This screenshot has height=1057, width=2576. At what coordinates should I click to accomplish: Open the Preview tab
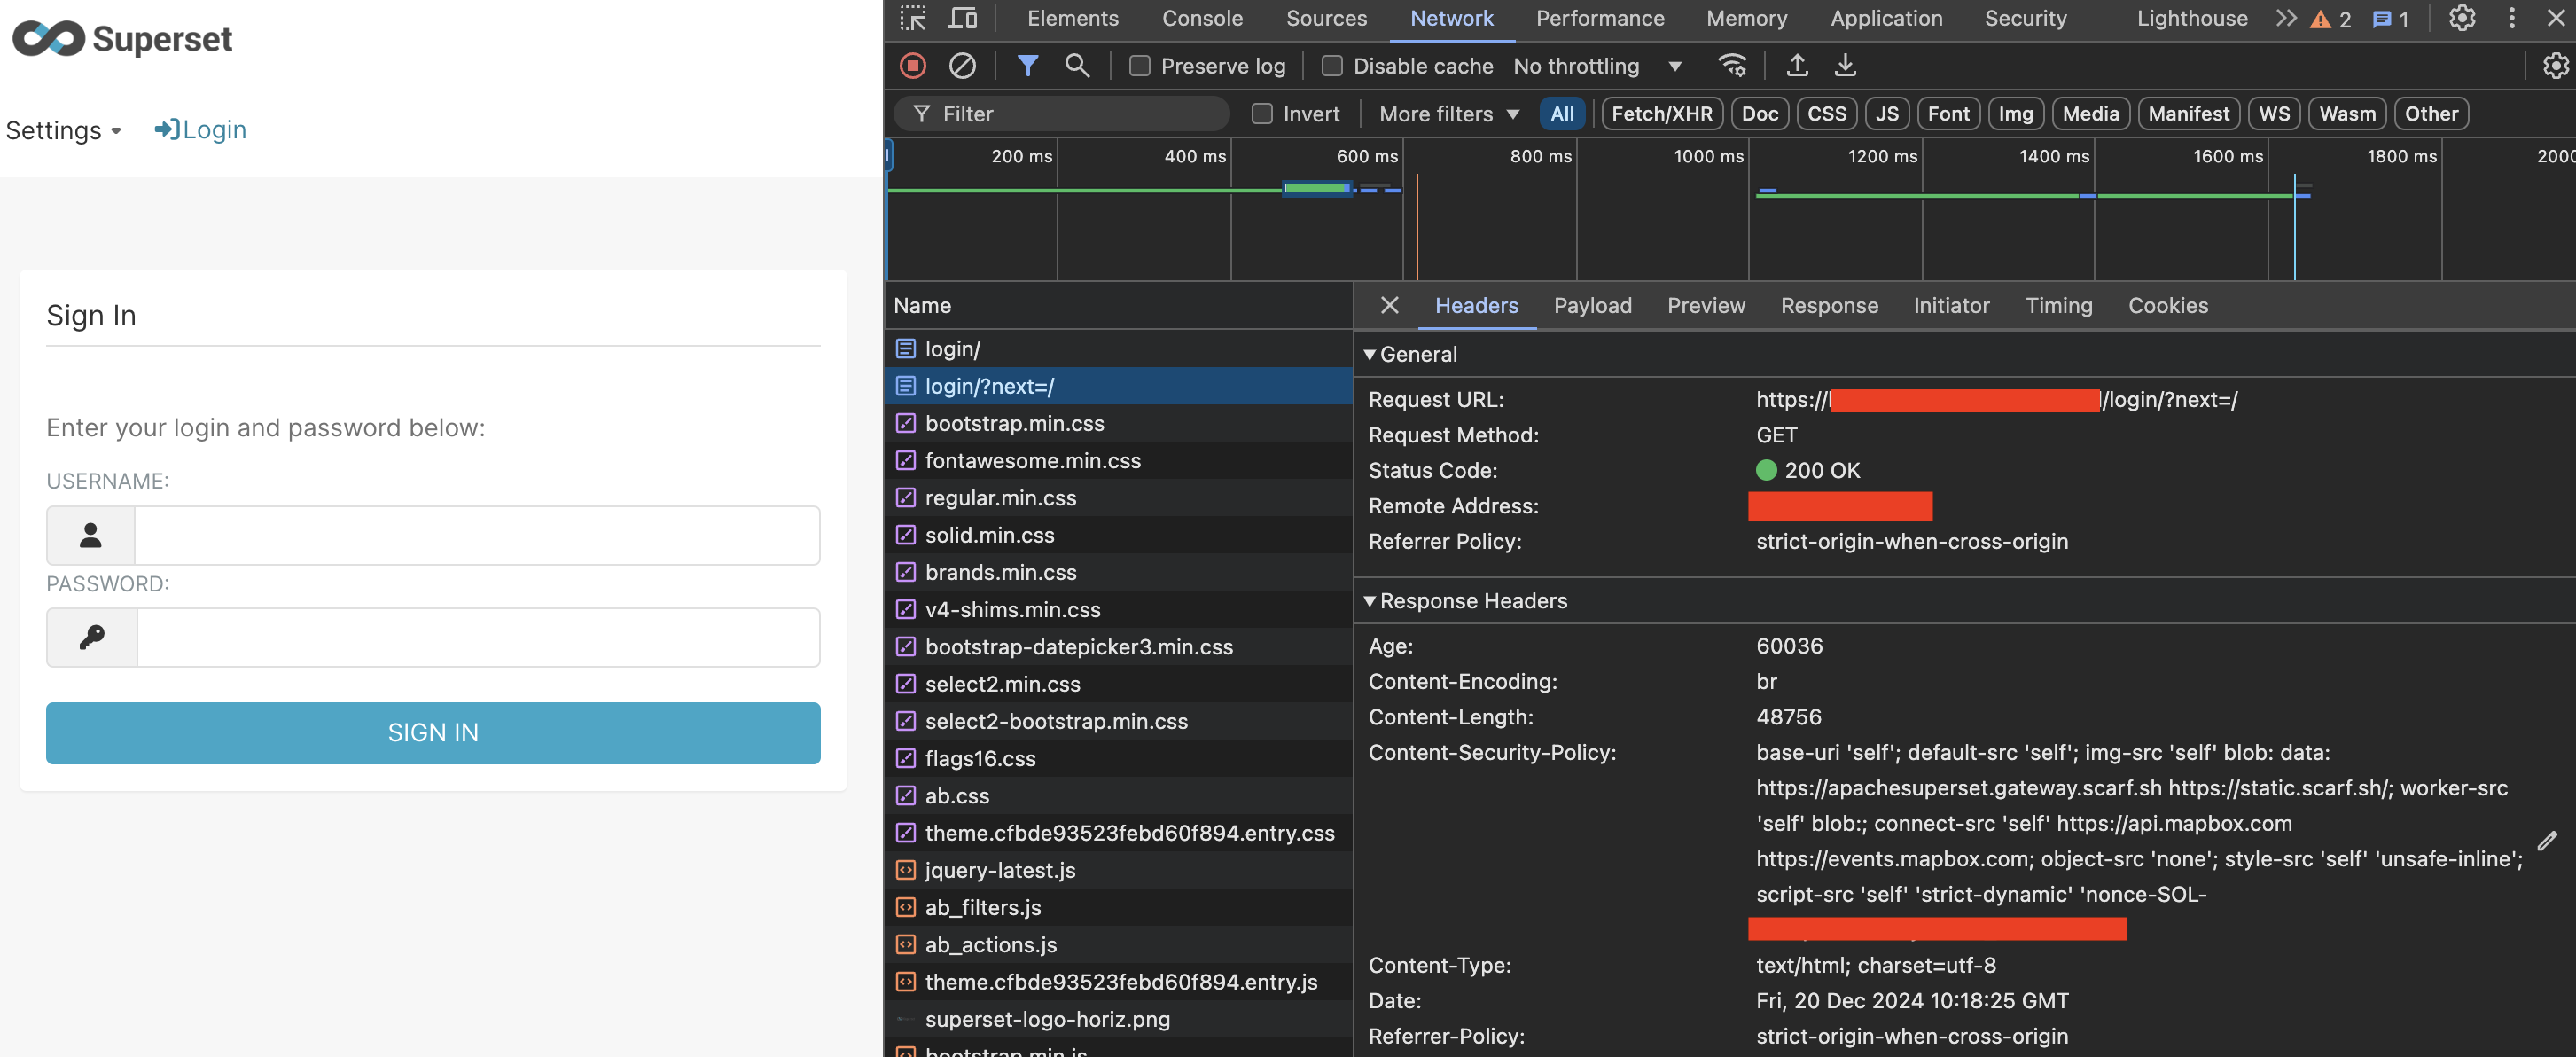[1706, 305]
